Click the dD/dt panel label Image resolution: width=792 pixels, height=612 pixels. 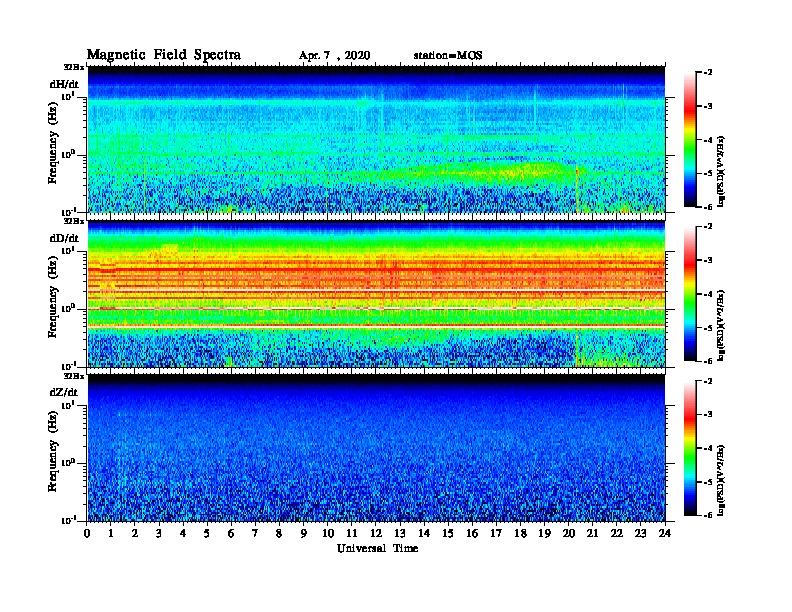(x=64, y=238)
